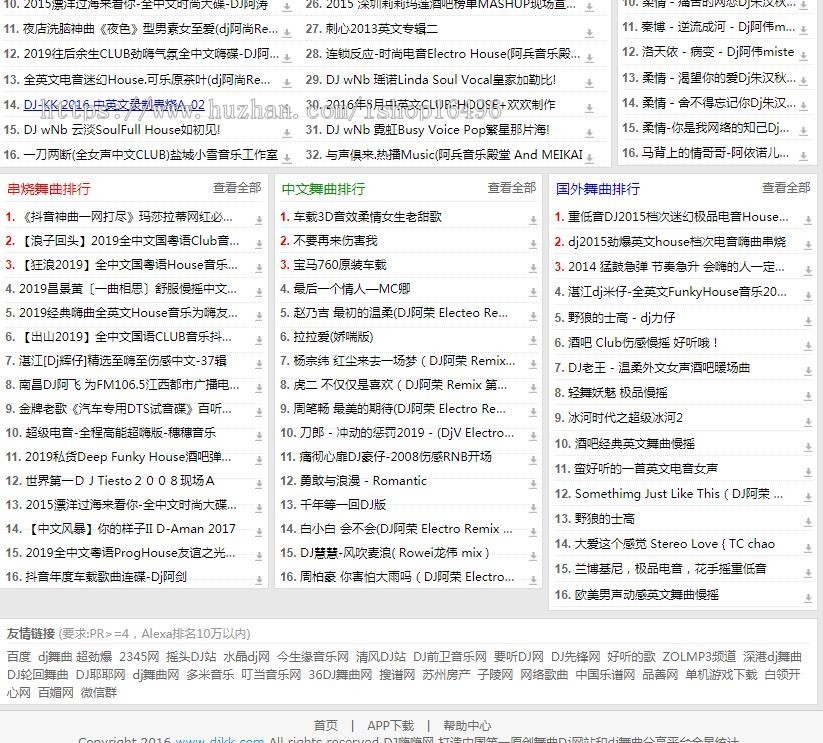
Task: Download 【狂浪2019】全中文国粤语House track
Action: click(x=259, y=268)
